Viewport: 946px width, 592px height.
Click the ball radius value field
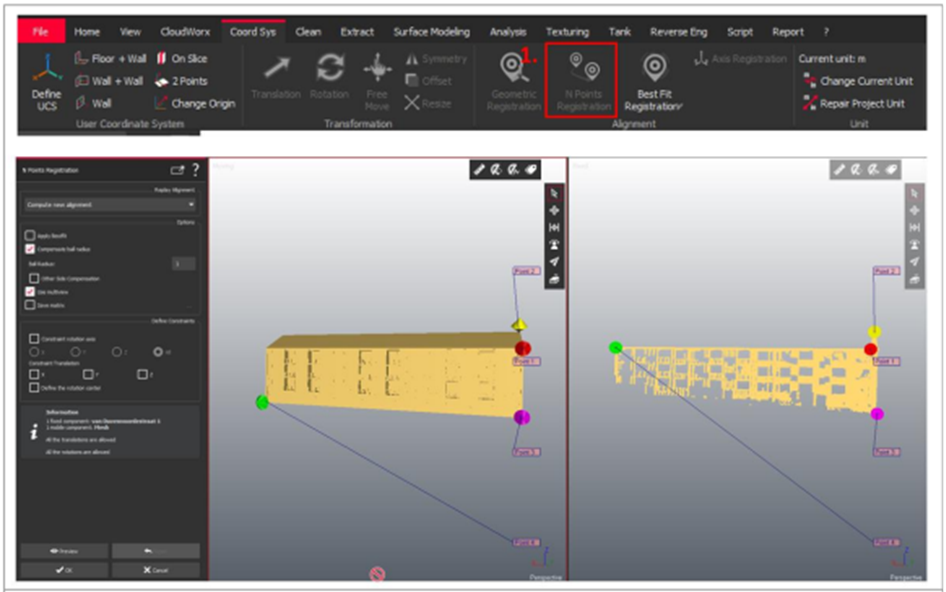183,264
